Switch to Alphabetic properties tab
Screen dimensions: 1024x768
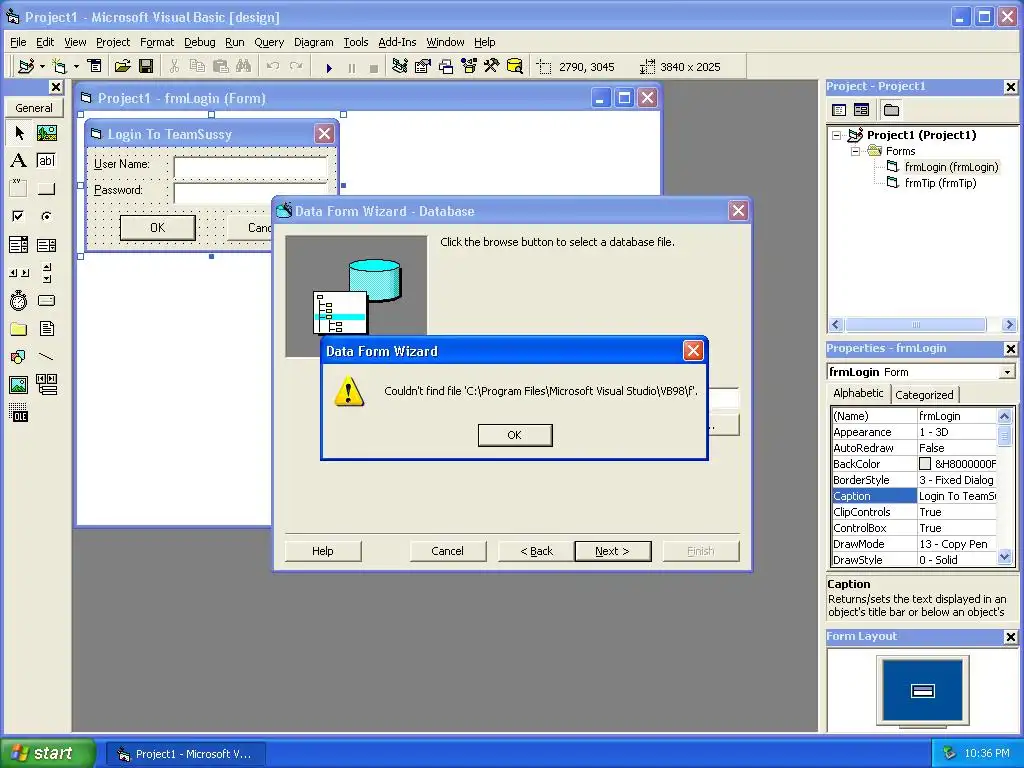(858, 393)
